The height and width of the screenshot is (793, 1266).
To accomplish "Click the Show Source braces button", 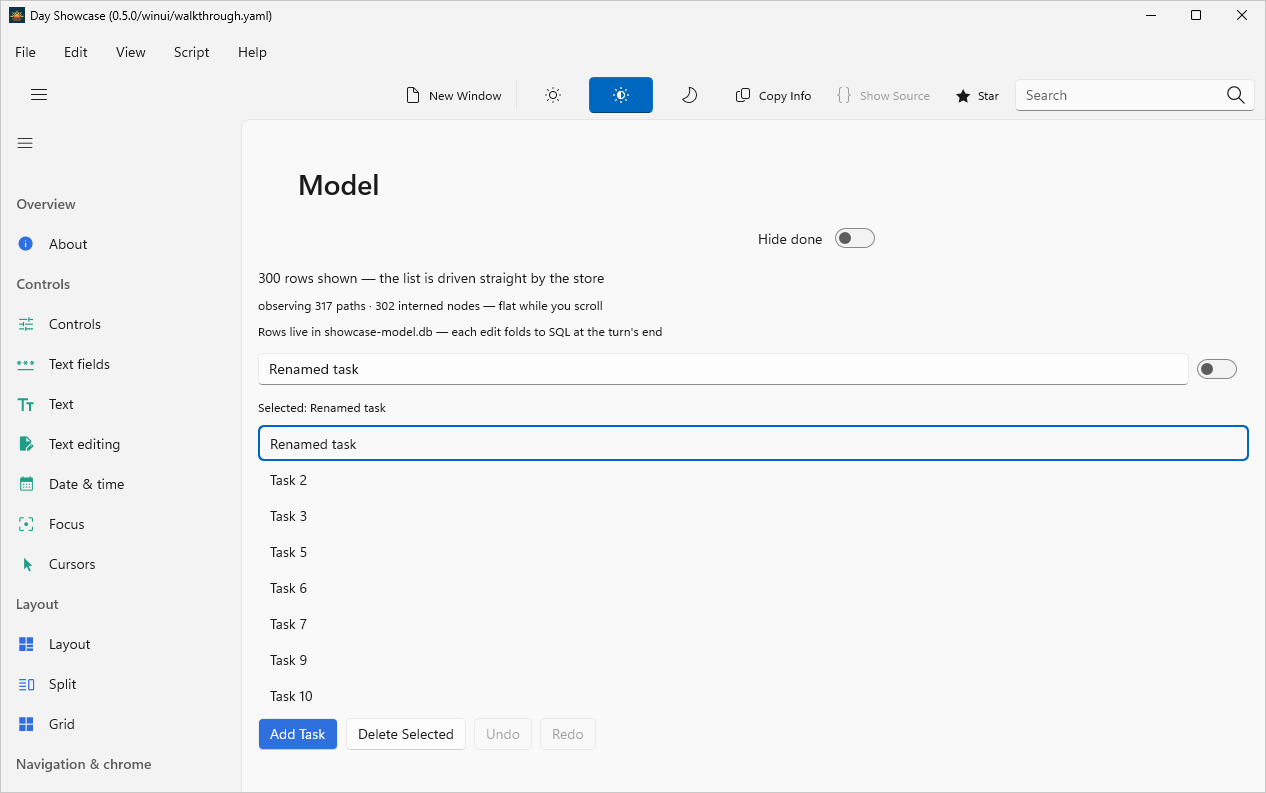I will click(883, 95).
